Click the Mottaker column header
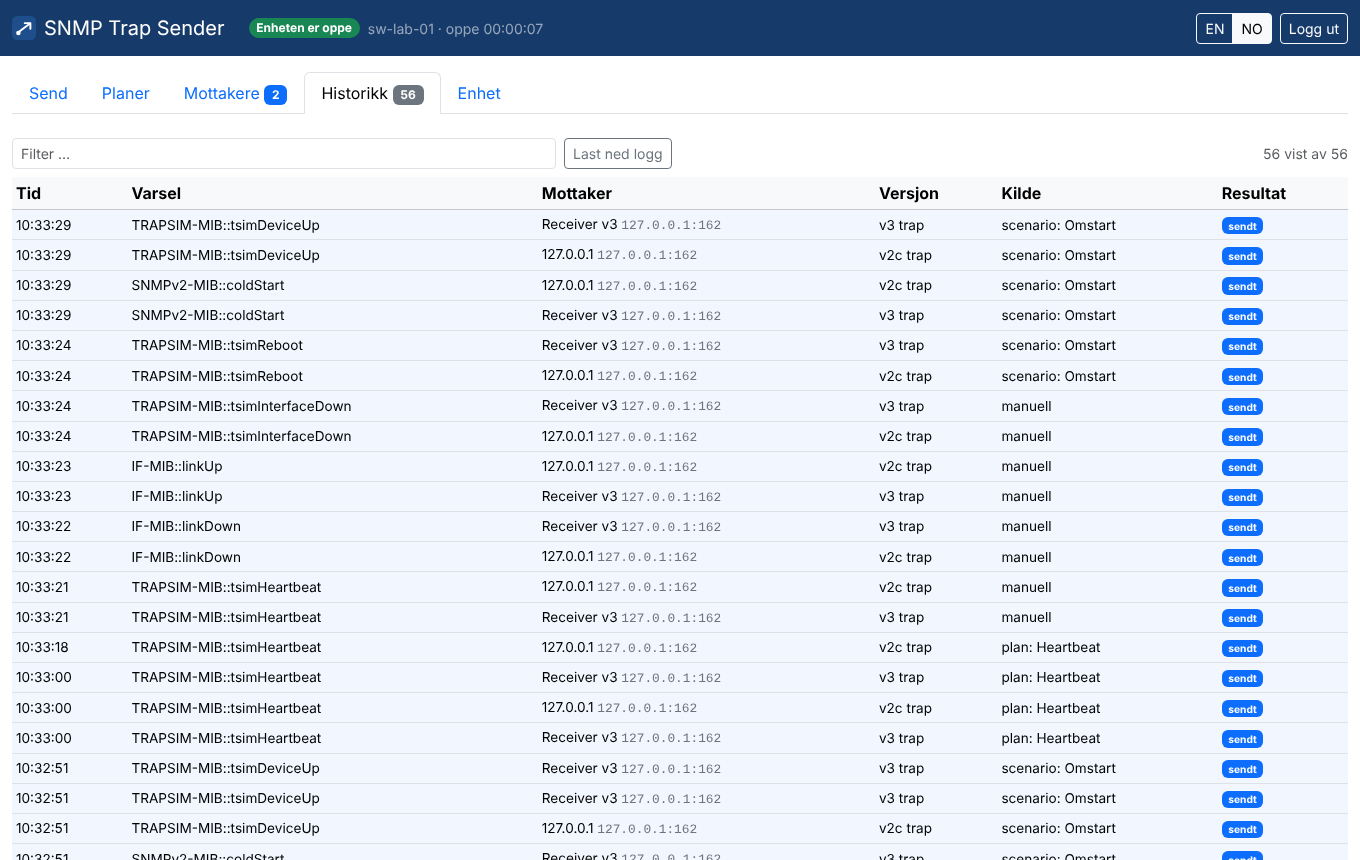This screenshot has width=1360, height=860. tap(577, 193)
